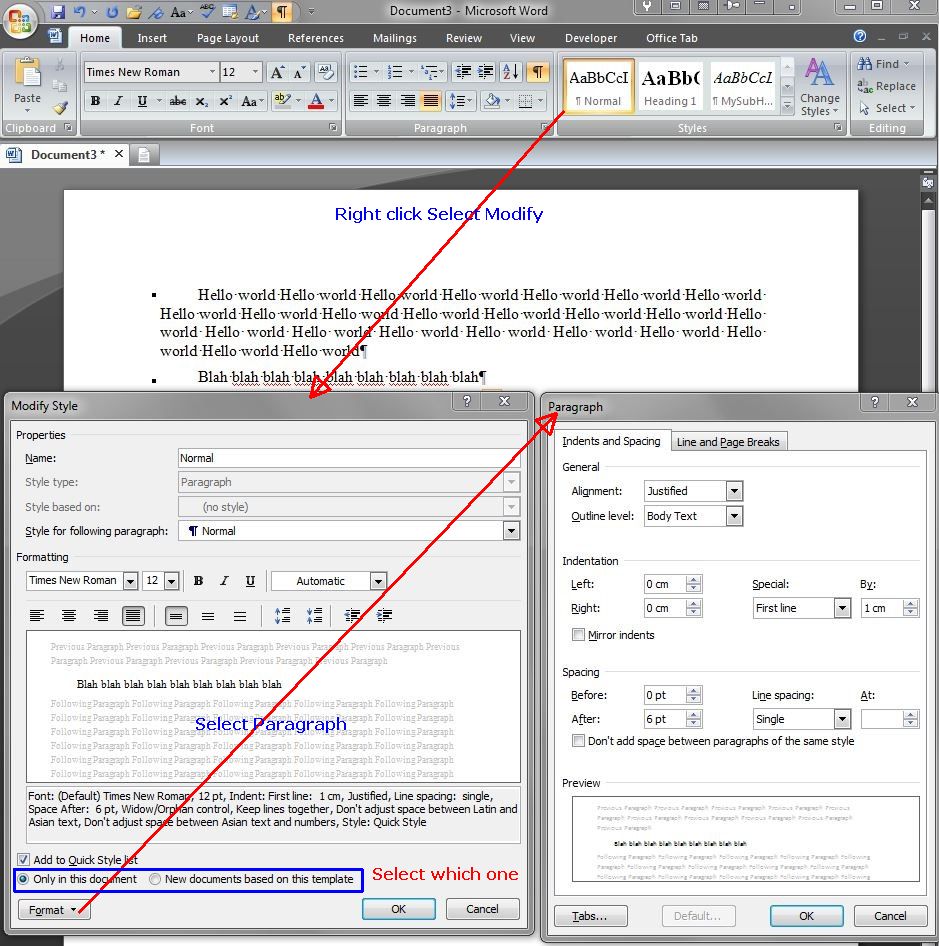Screen dimensions: 939x946
Task: Click Clear Formatting icon in ribbon
Action: pyautogui.click(x=326, y=72)
